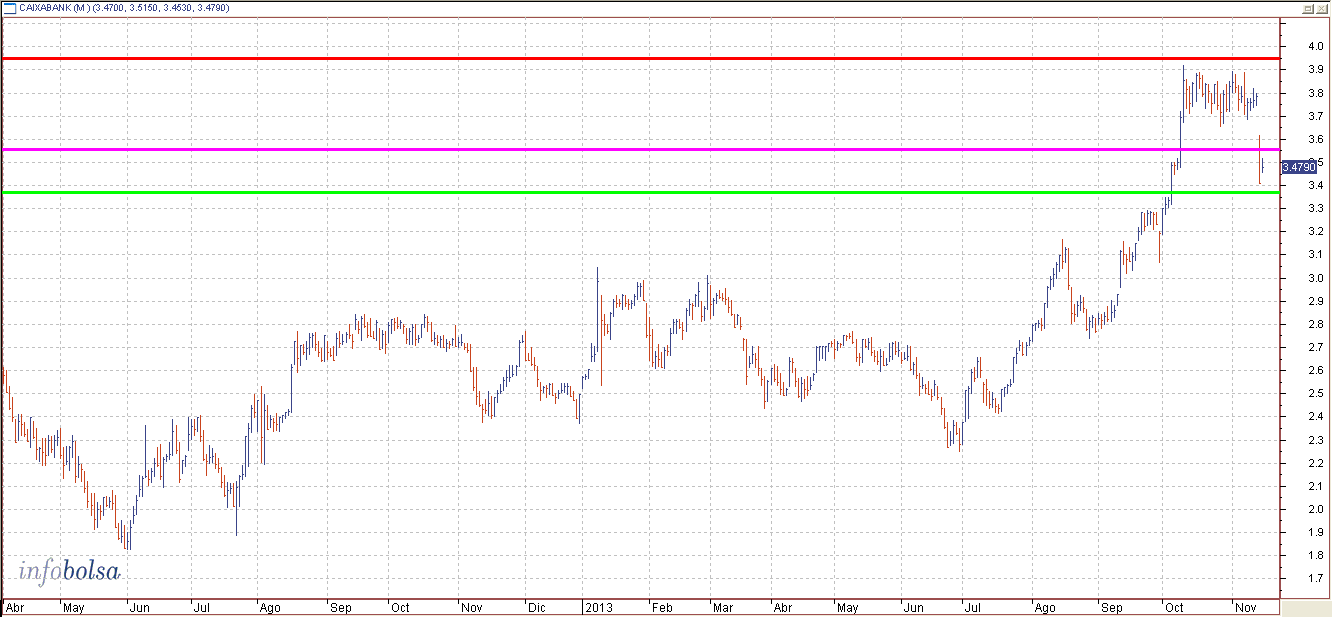Select the current price tag 3.4790
The image size is (1332, 617).
point(1298,167)
